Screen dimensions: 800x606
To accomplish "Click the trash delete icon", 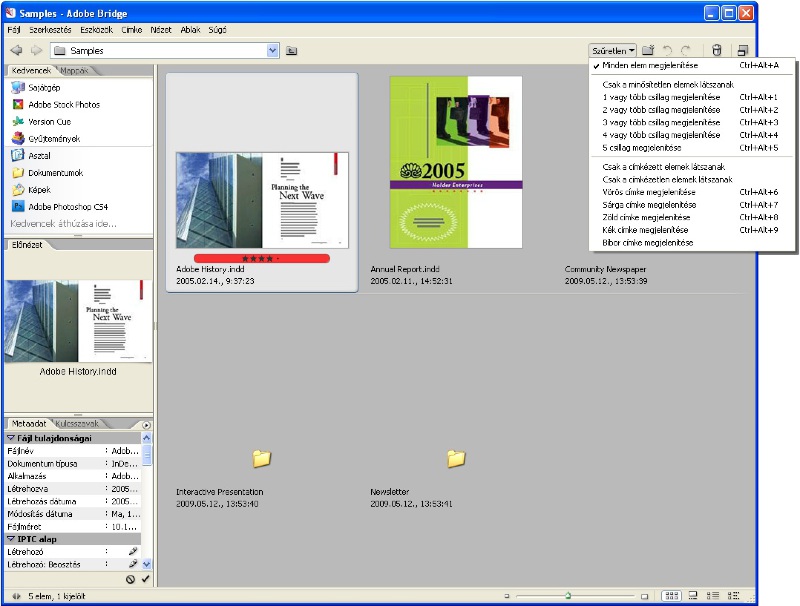I will coord(717,50).
